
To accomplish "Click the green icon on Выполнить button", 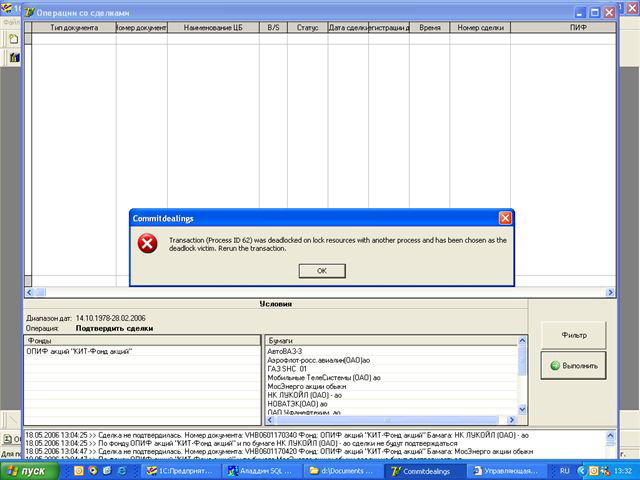I will click(x=555, y=366).
